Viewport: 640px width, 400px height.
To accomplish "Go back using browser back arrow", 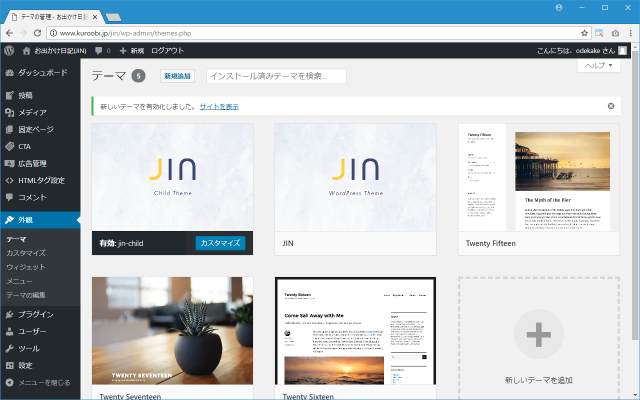I will tap(10, 33).
